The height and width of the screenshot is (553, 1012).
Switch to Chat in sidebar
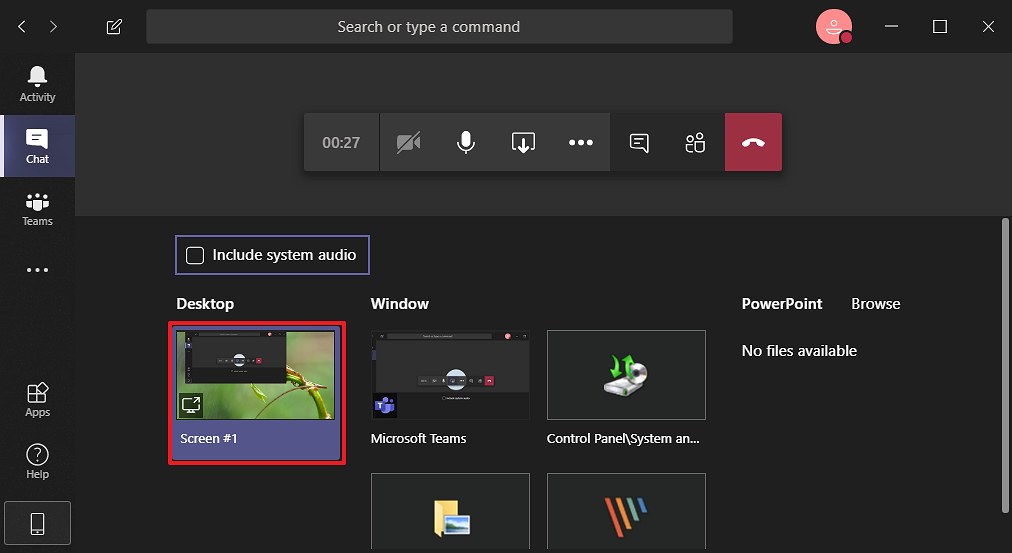[x=37, y=146]
